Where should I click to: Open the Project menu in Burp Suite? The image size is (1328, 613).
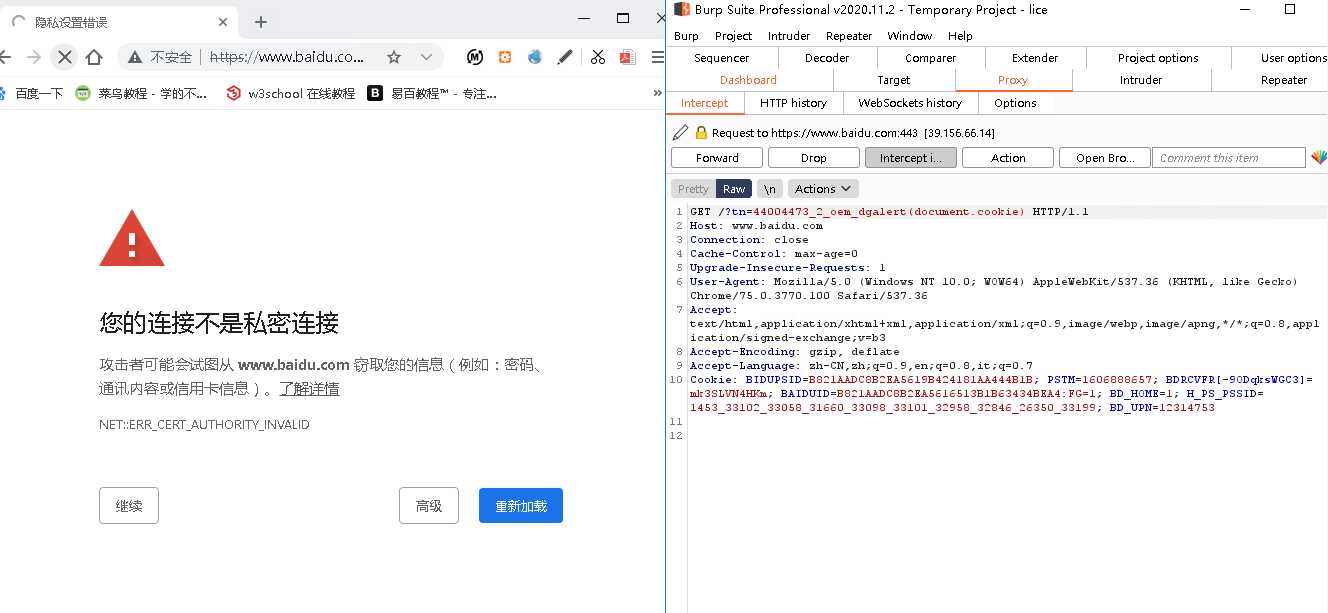pos(733,36)
